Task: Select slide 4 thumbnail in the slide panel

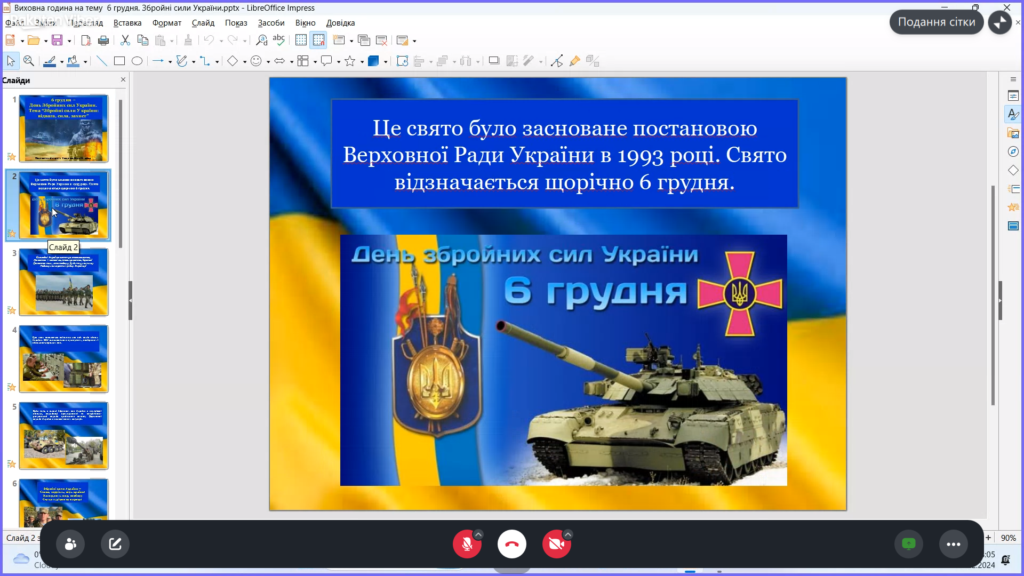Action: pyautogui.click(x=64, y=358)
